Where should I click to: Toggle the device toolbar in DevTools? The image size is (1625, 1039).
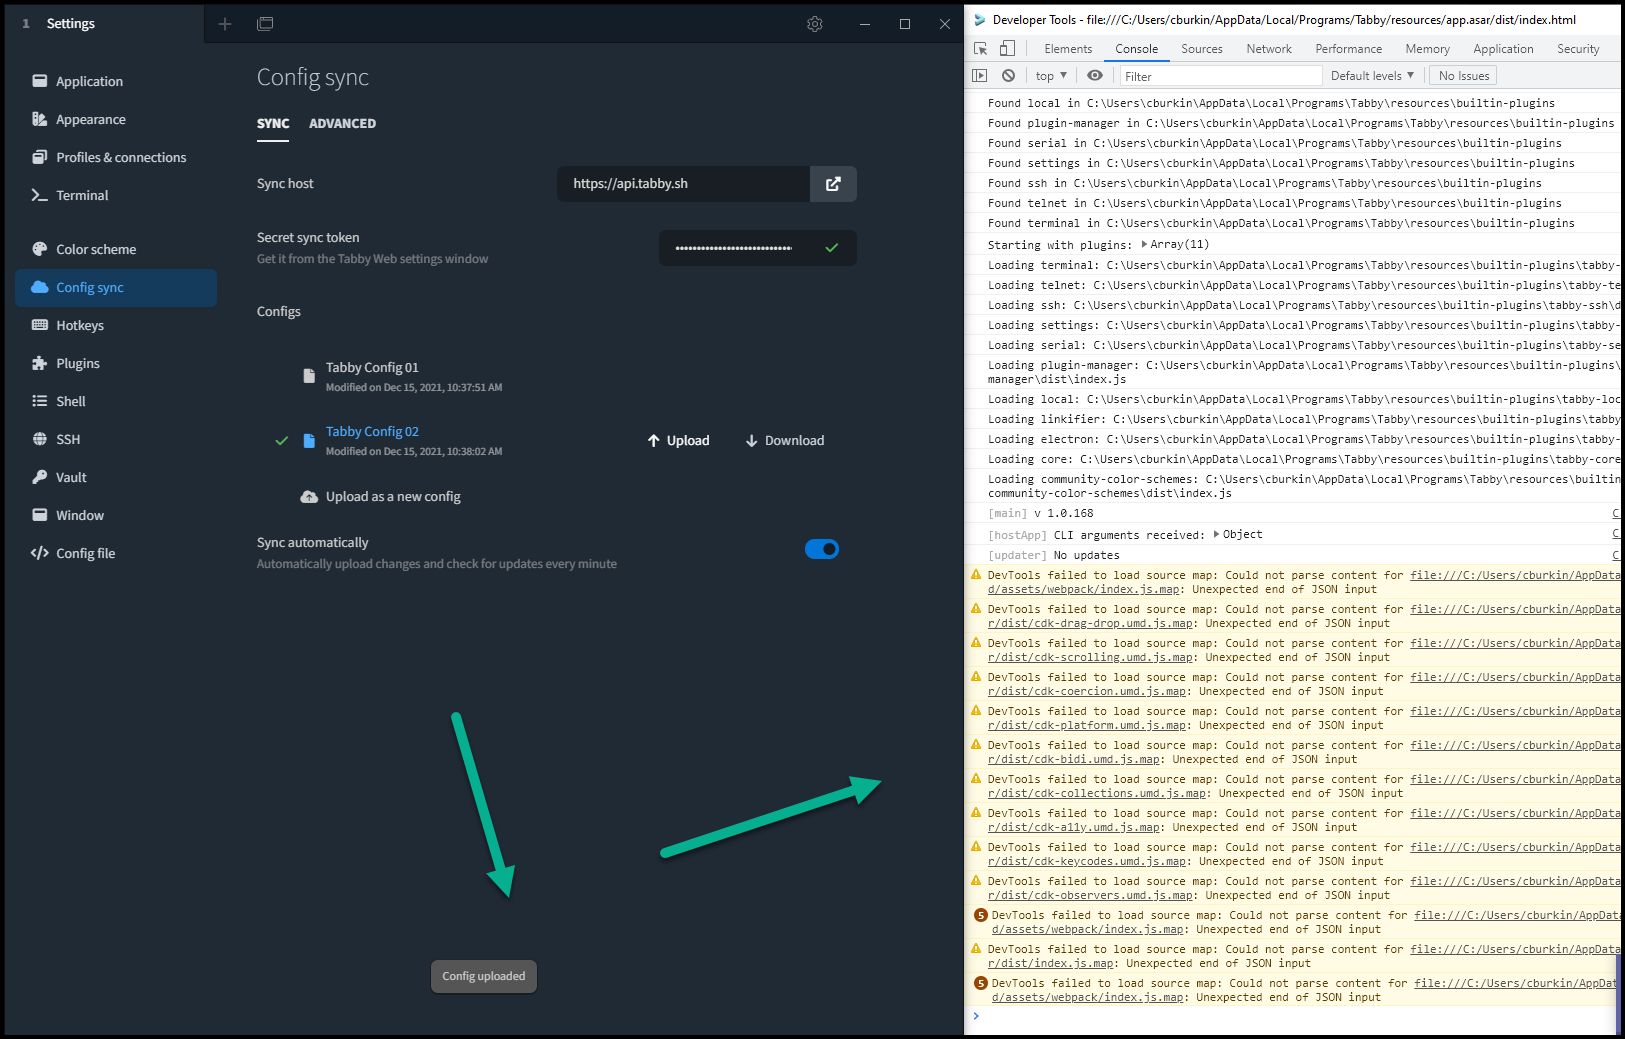1006,47
